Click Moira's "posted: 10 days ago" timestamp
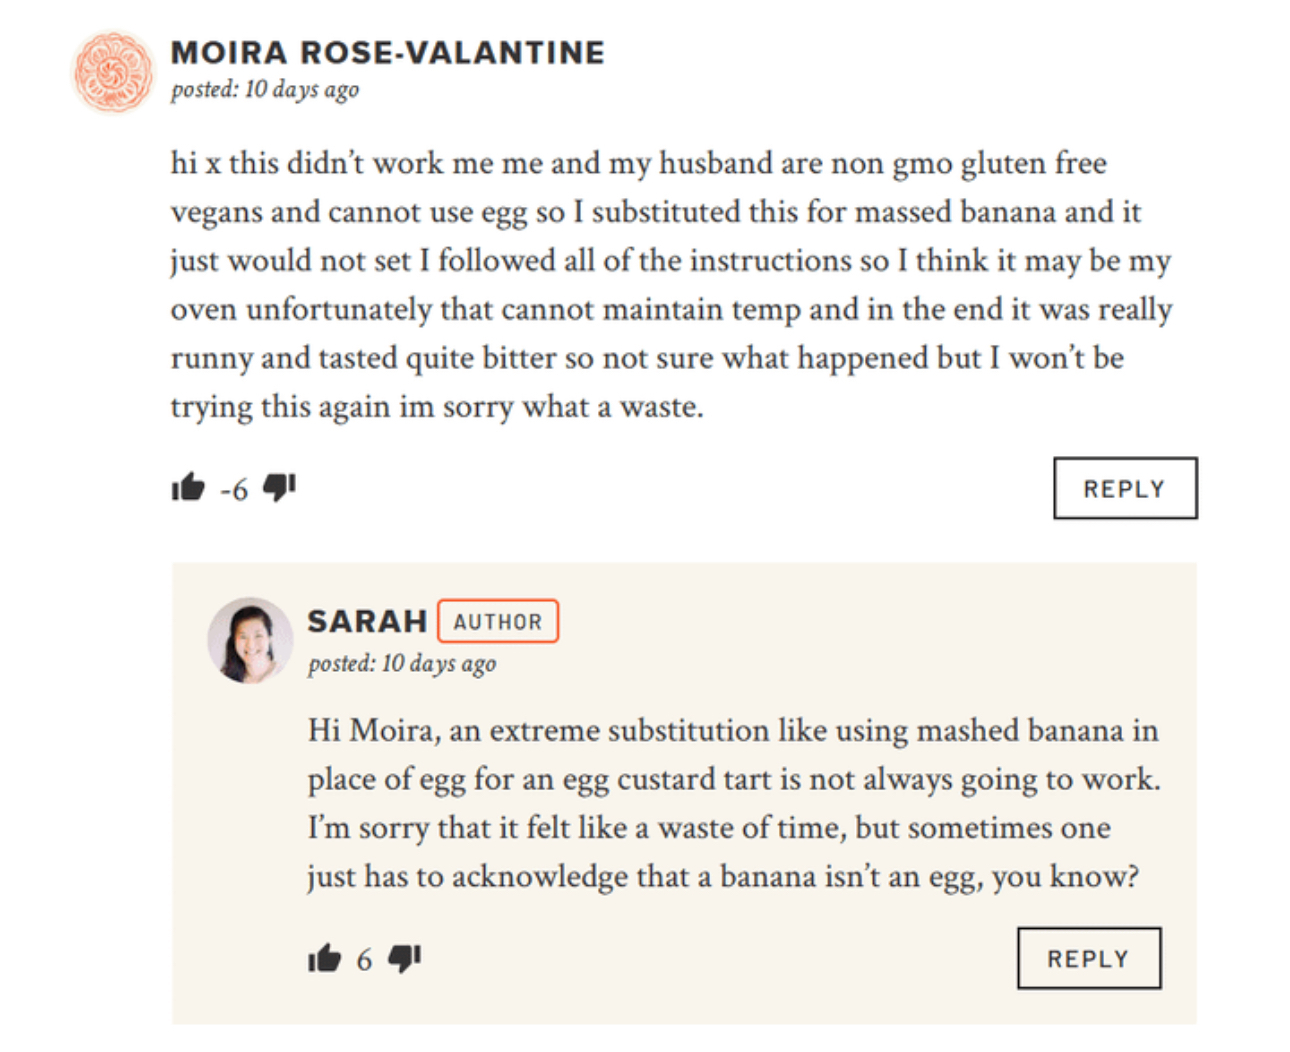Screen dimensions: 1290x1052 [265, 90]
